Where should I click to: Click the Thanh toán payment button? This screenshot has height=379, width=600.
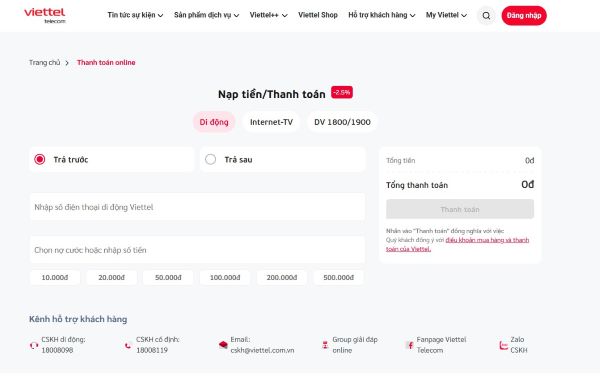click(x=460, y=209)
